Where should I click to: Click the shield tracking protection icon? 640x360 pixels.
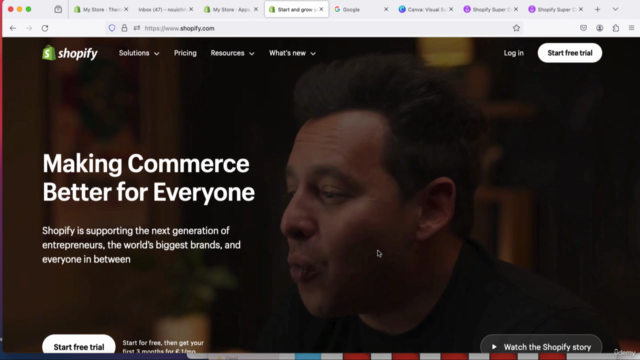(x=112, y=28)
